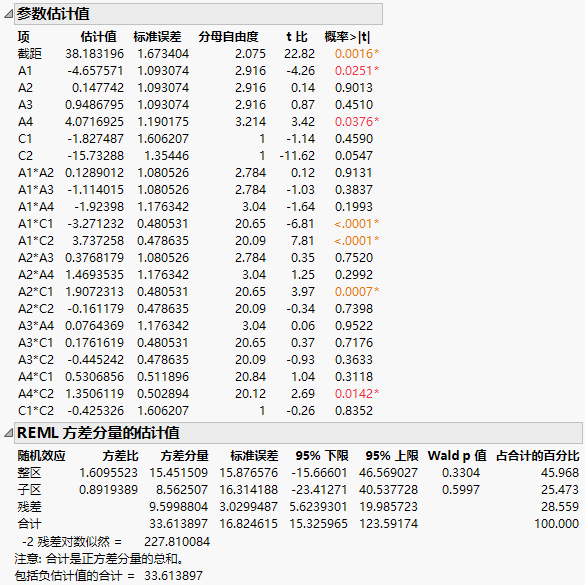Click estimate 0.9486795
The image size is (585, 585).
coord(94,105)
